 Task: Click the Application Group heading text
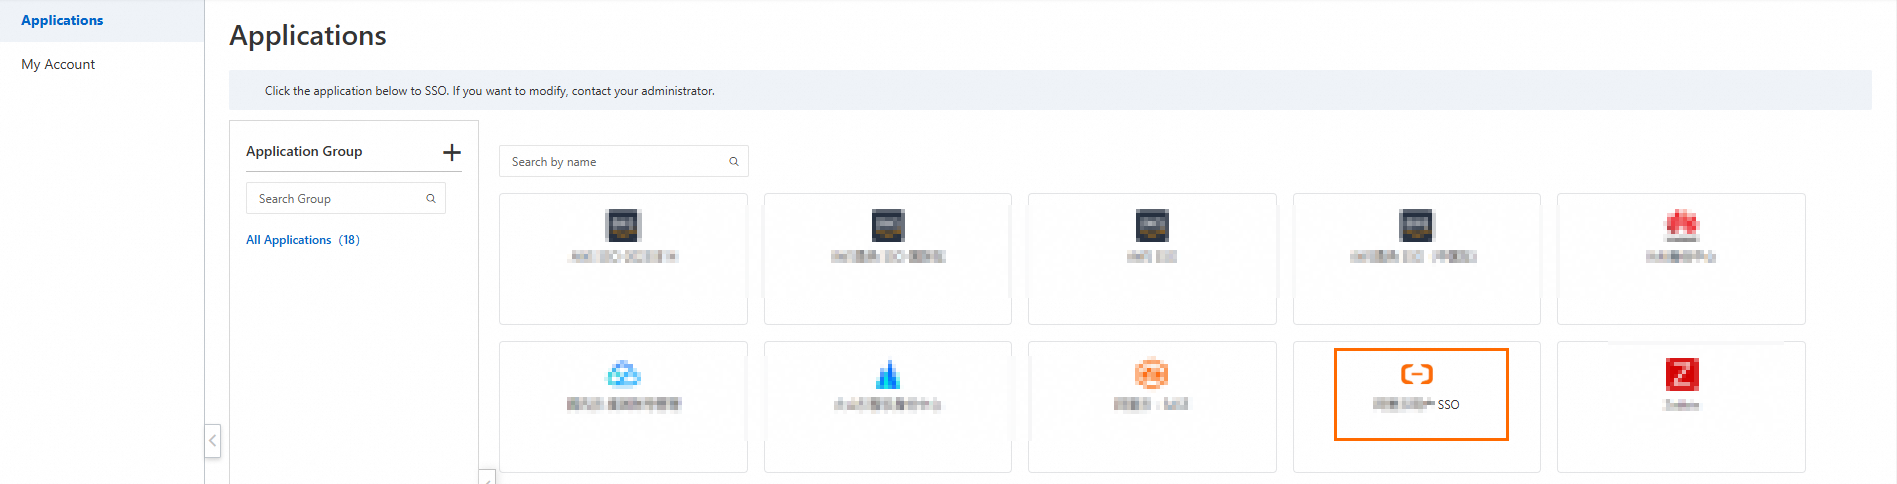coord(304,151)
